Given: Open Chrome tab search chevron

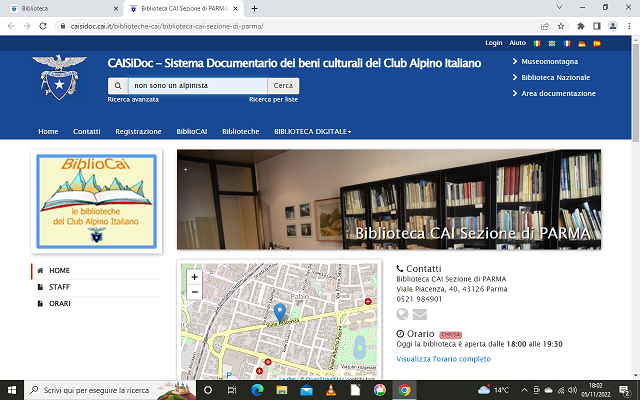Looking at the screenshot, I should pyautogui.click(x=559, y=8).
